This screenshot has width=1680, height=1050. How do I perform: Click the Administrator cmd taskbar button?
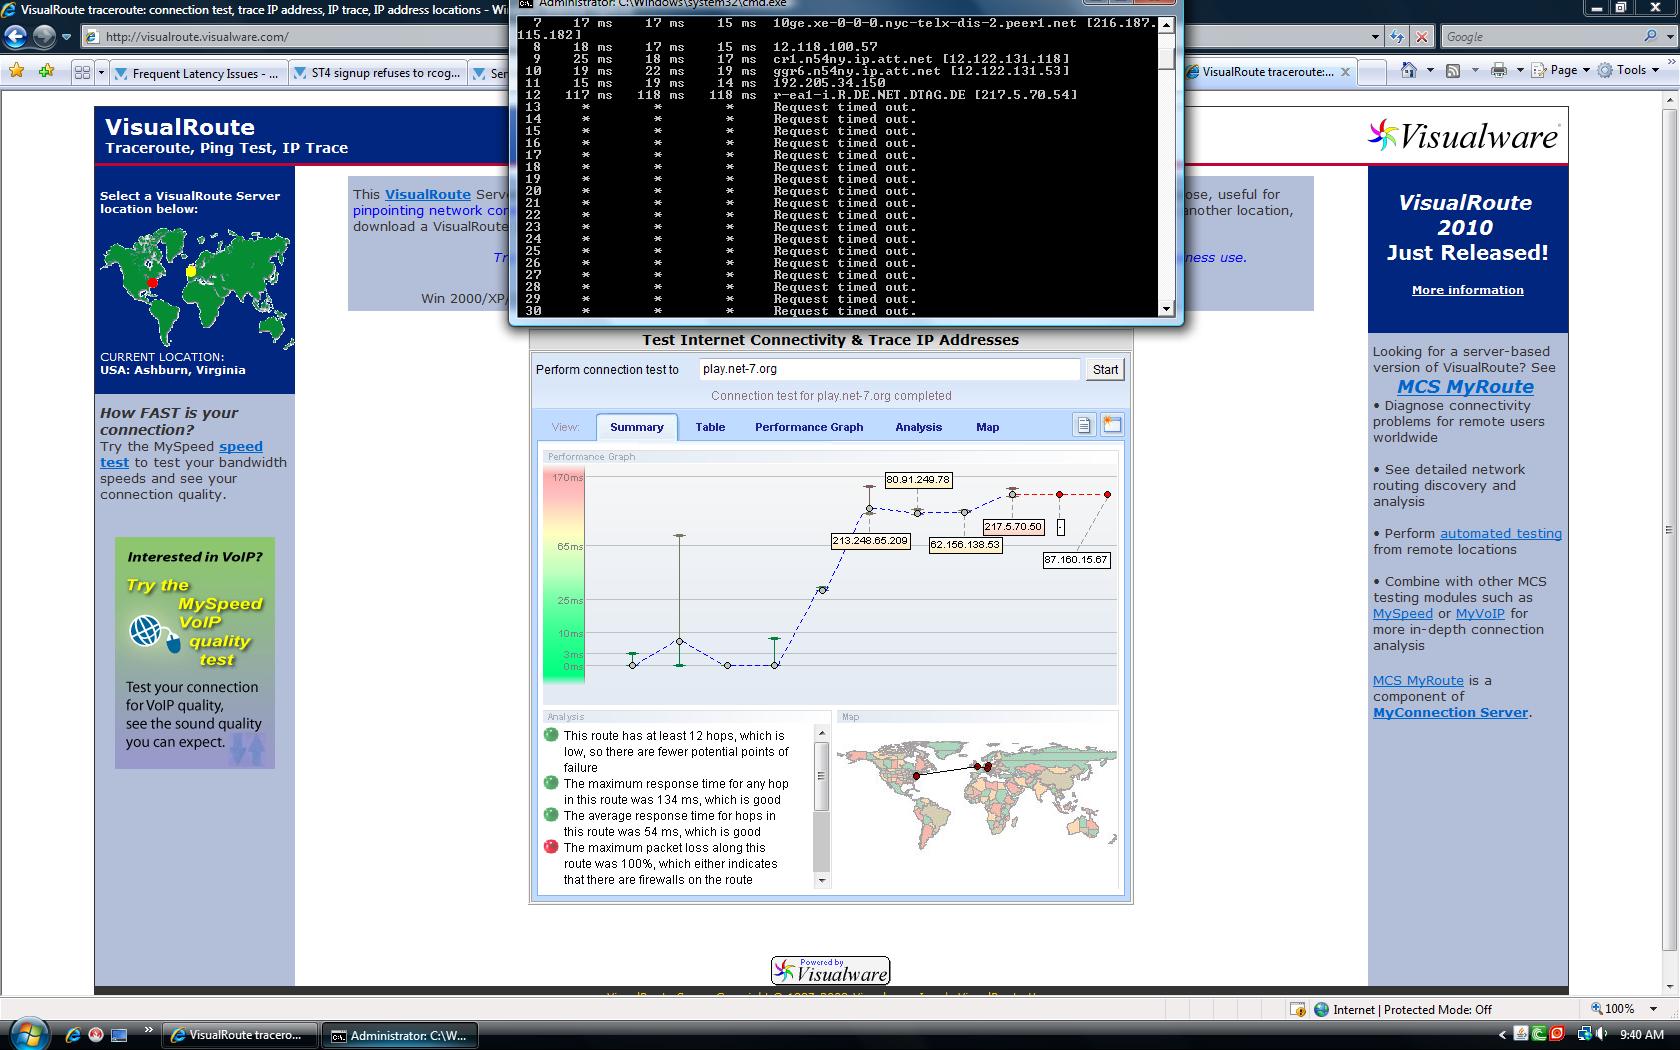click(x=401, y=1035)
